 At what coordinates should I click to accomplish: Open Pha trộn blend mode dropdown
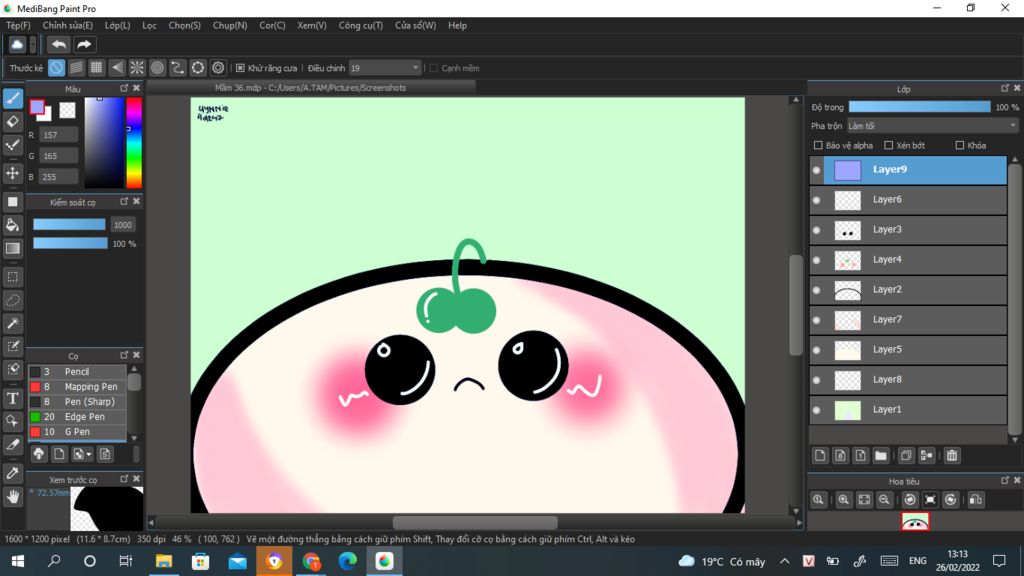[933, 125]
